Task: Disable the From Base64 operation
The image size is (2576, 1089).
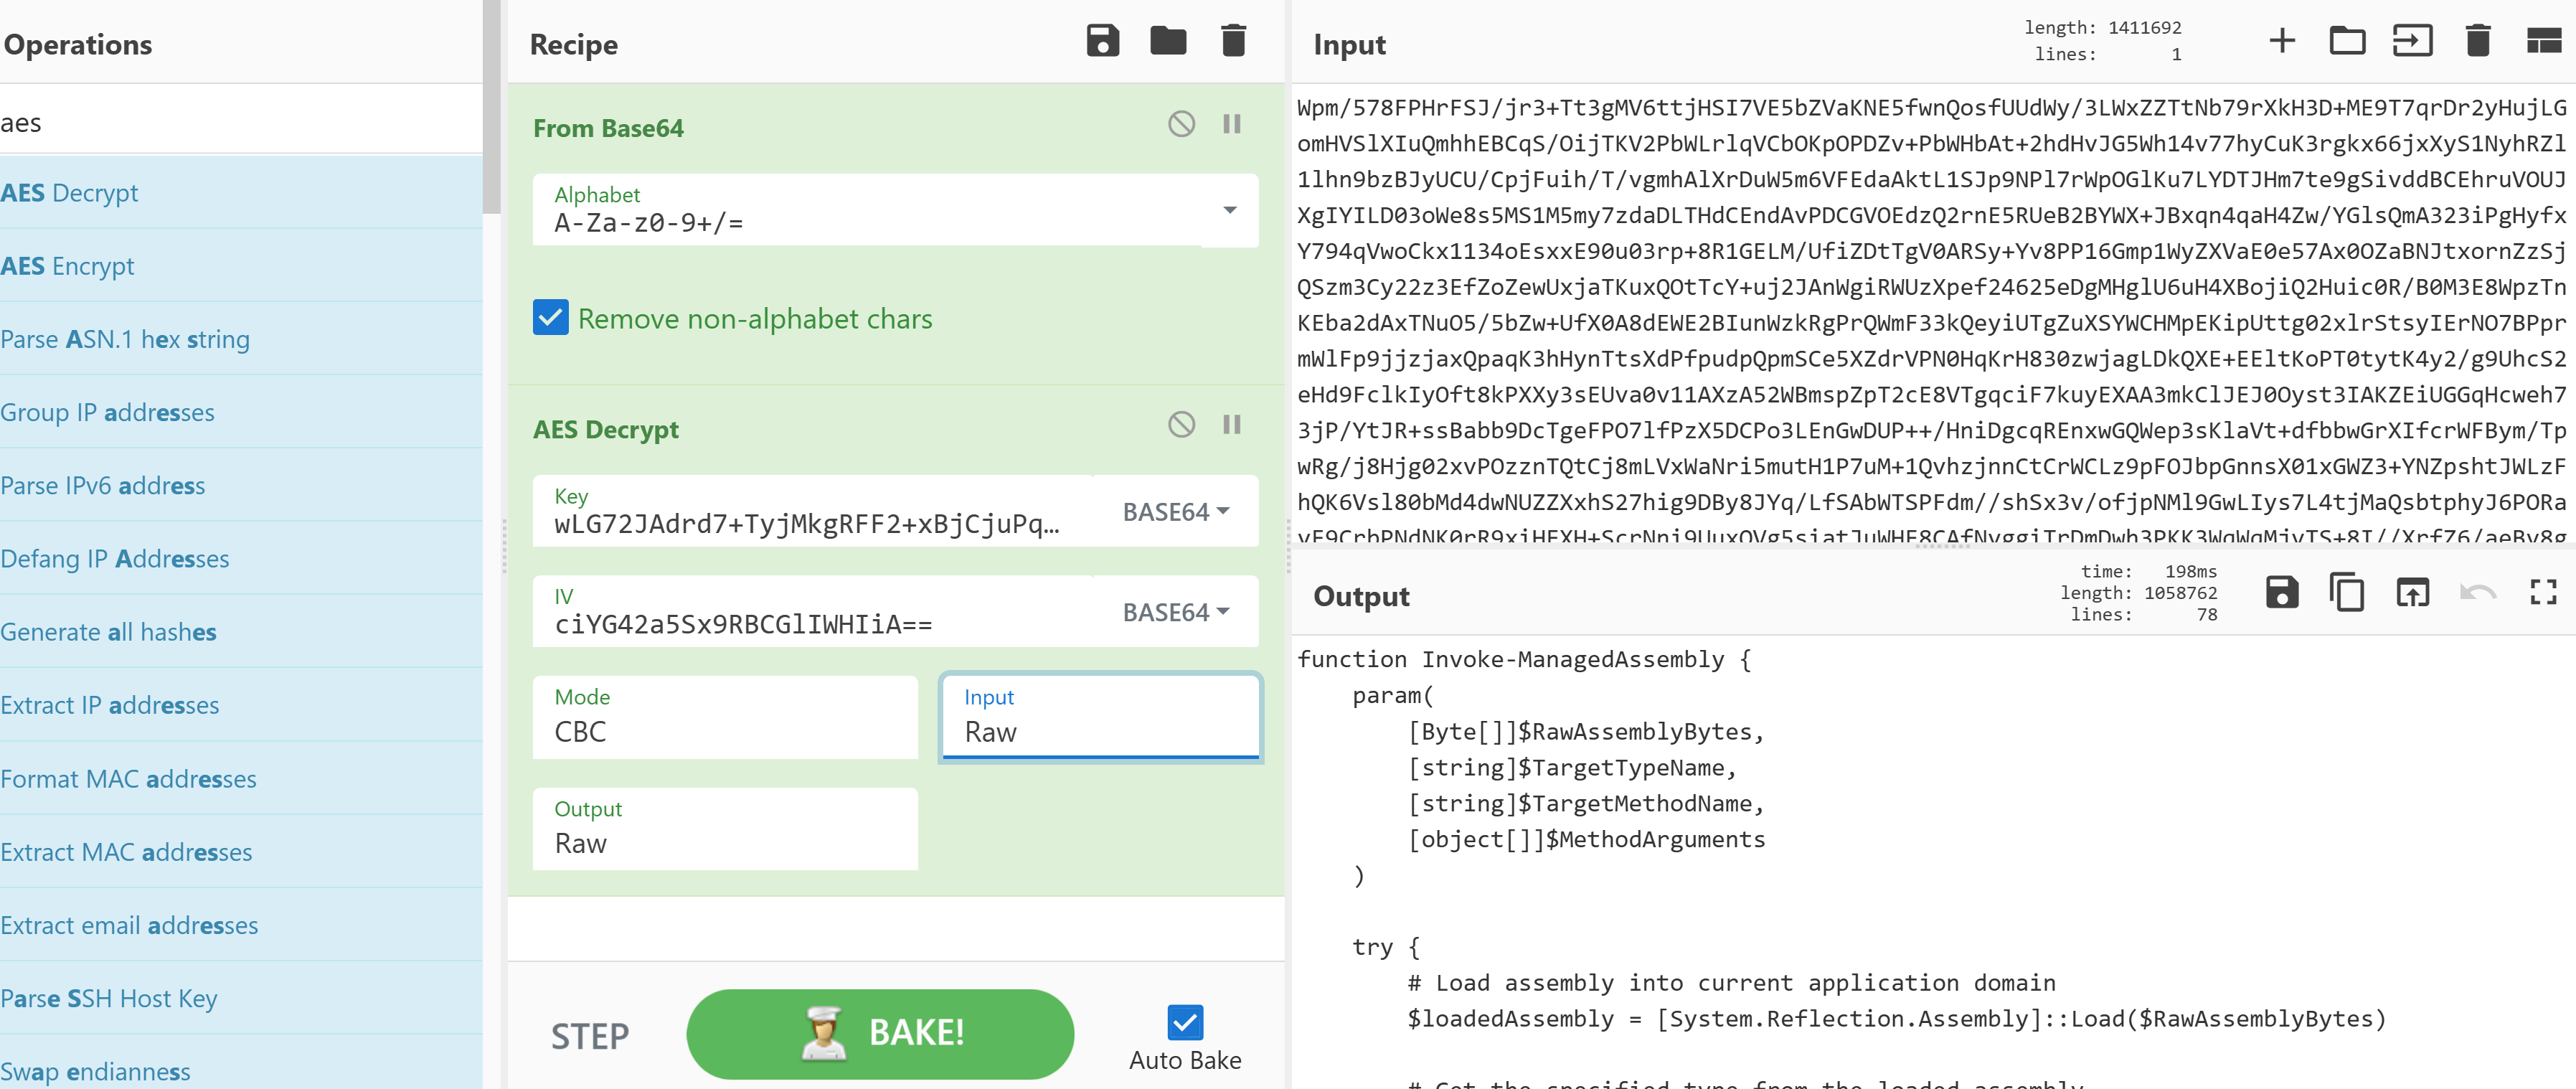Action: click(1181, 123)
